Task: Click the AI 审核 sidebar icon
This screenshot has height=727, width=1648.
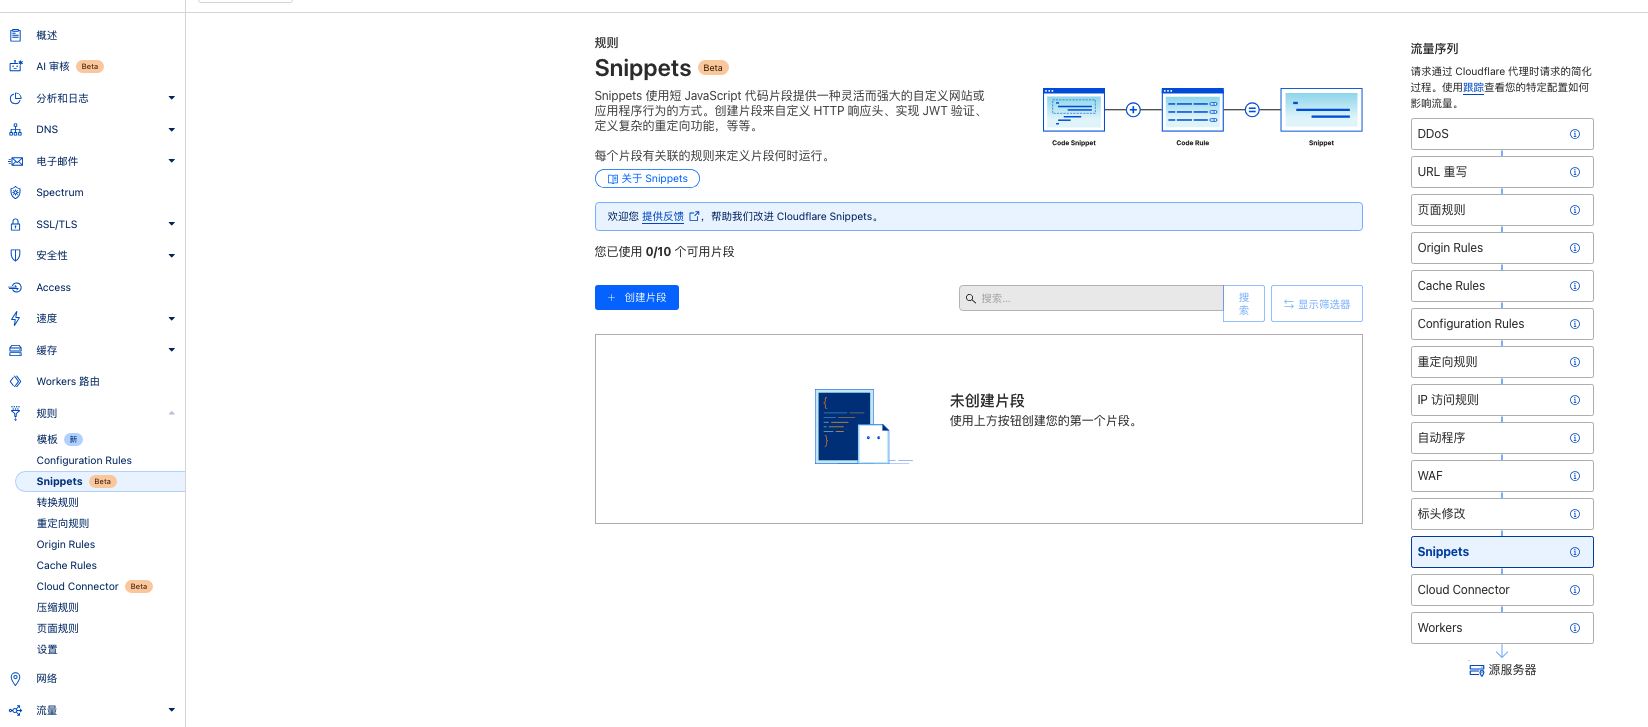Action: click(x=15, y=67)
